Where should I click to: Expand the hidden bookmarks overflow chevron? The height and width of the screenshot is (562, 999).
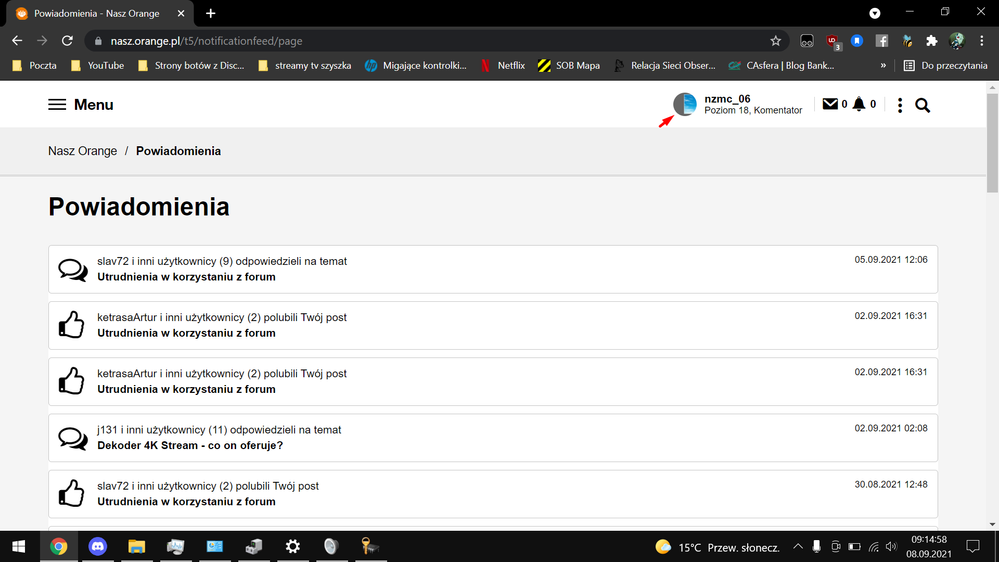[x=883, y=65]
